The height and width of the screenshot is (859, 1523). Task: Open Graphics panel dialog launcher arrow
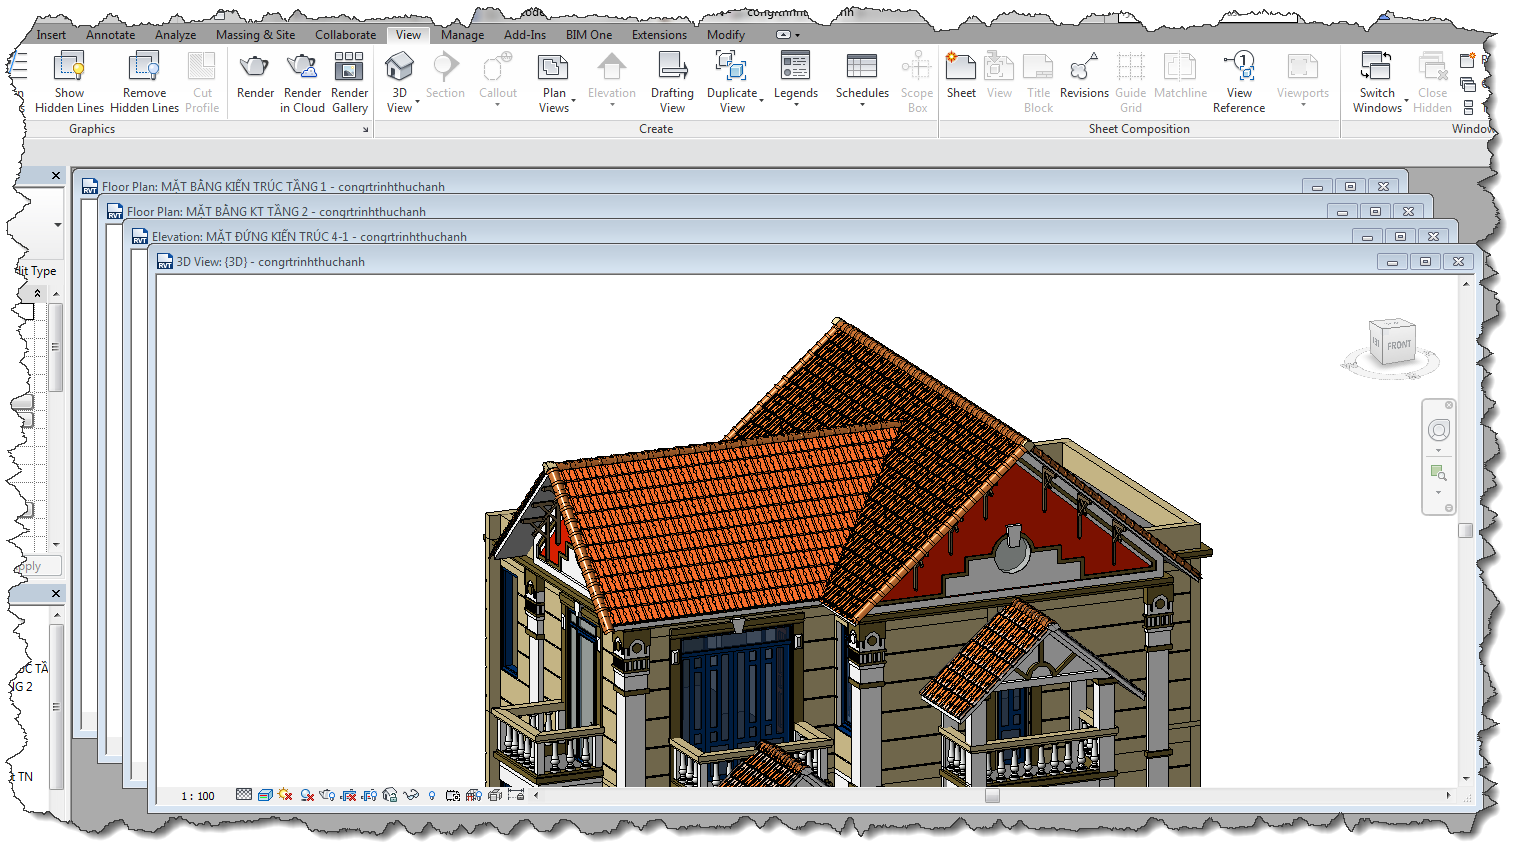(365, 130)
